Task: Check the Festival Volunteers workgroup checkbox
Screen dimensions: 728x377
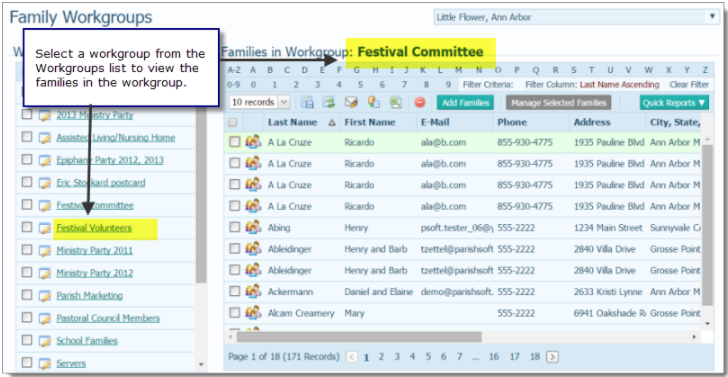Action: 27,227
